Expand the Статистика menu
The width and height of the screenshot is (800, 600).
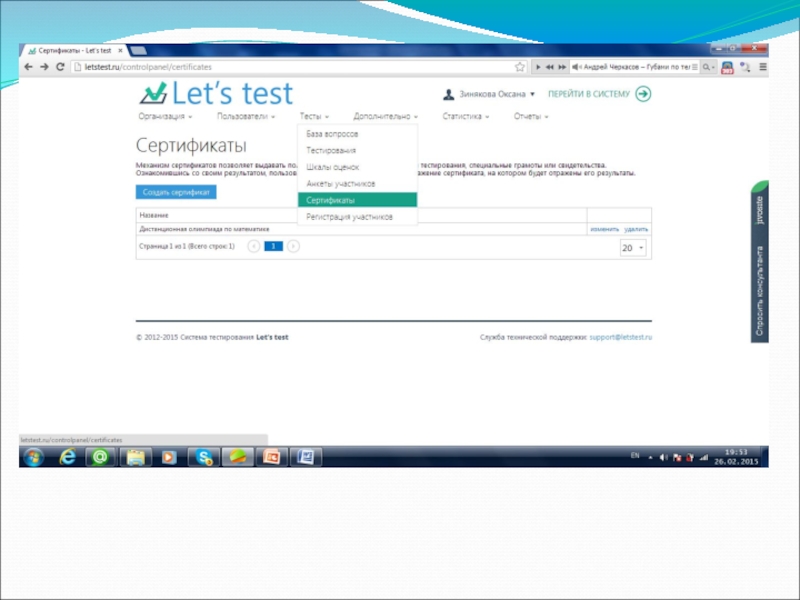pos(465,116)
